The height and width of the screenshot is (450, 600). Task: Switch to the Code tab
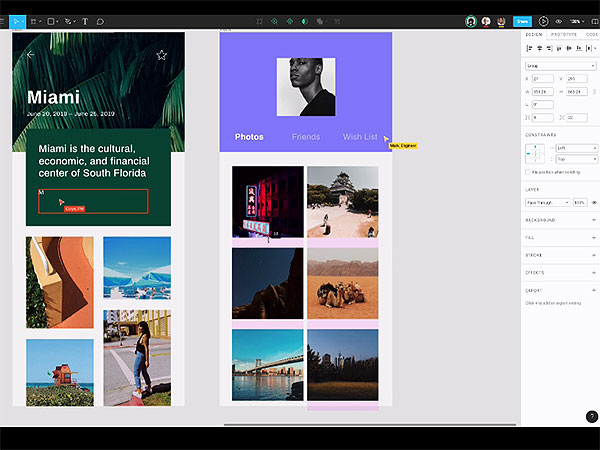click(x=592, y=34)
